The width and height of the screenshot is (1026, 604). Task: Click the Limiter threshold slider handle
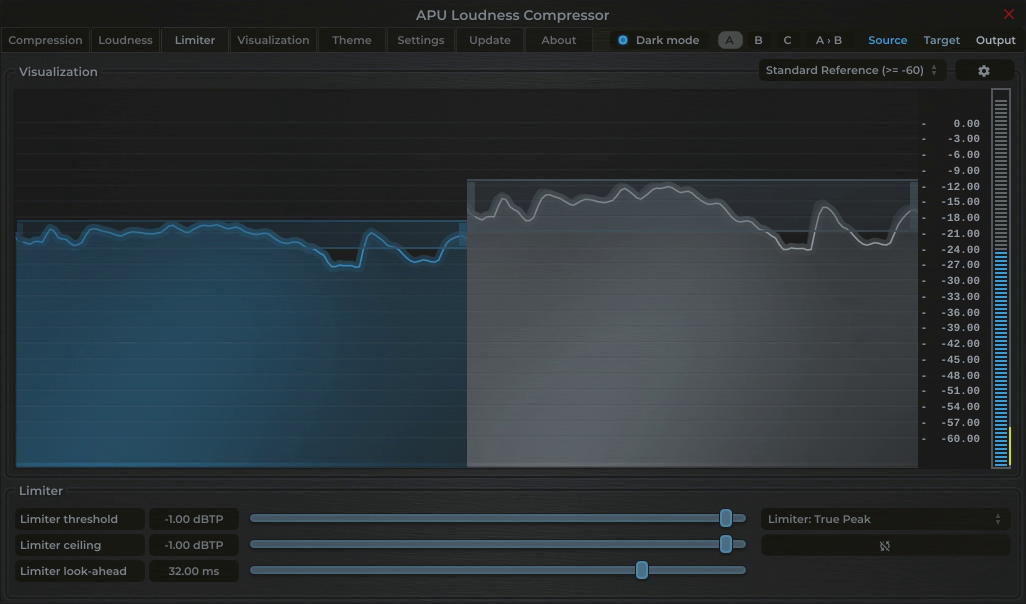tap(728, 519)
